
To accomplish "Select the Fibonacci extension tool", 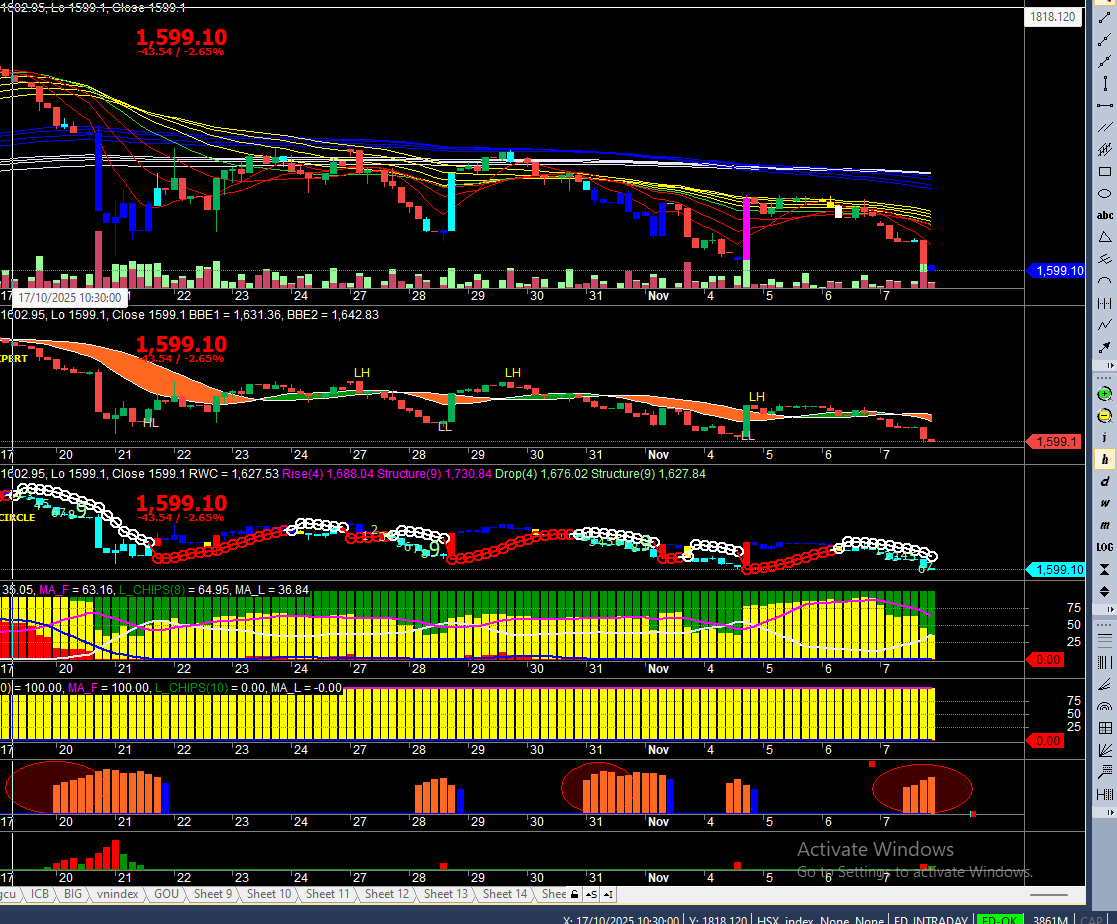I will [x=1104, y=772].
